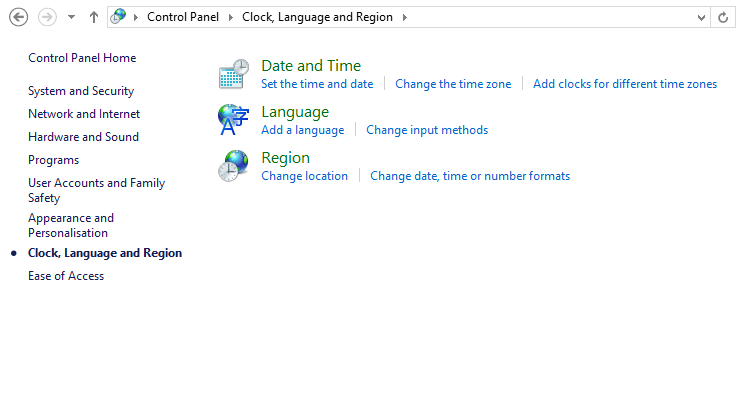Viewport: 742px width, 405px height.
Task: Click the Control Panel icon in address bar
Action: coord(119,17)
